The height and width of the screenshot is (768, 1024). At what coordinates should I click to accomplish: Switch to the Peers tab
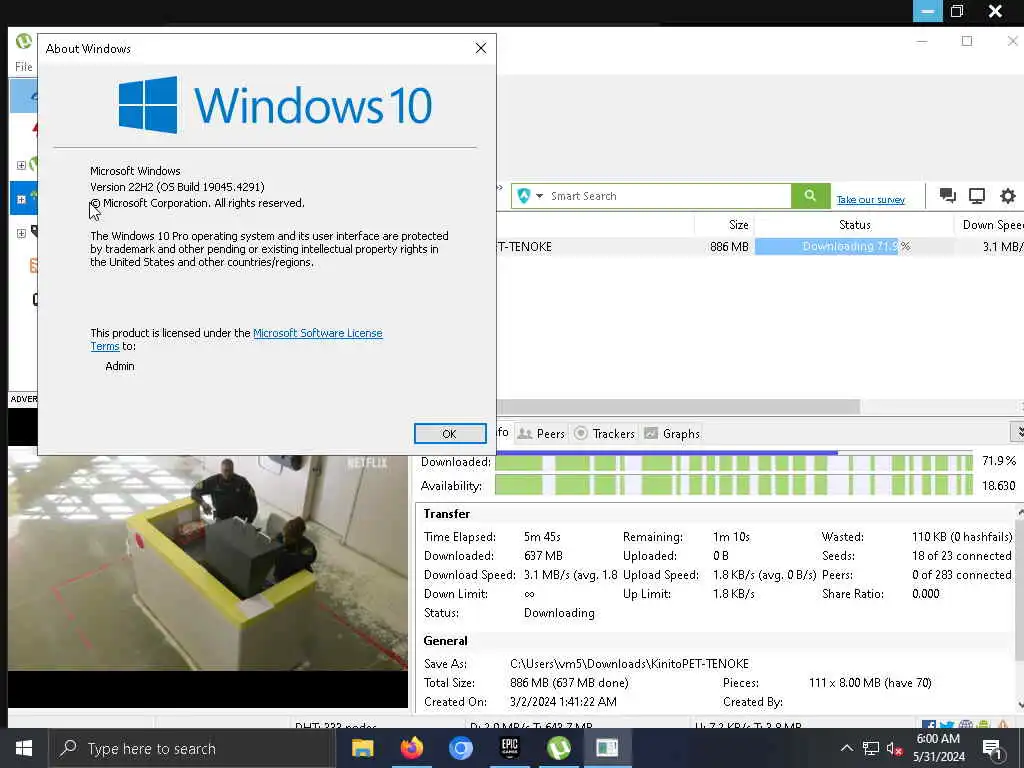click(541, 434)
